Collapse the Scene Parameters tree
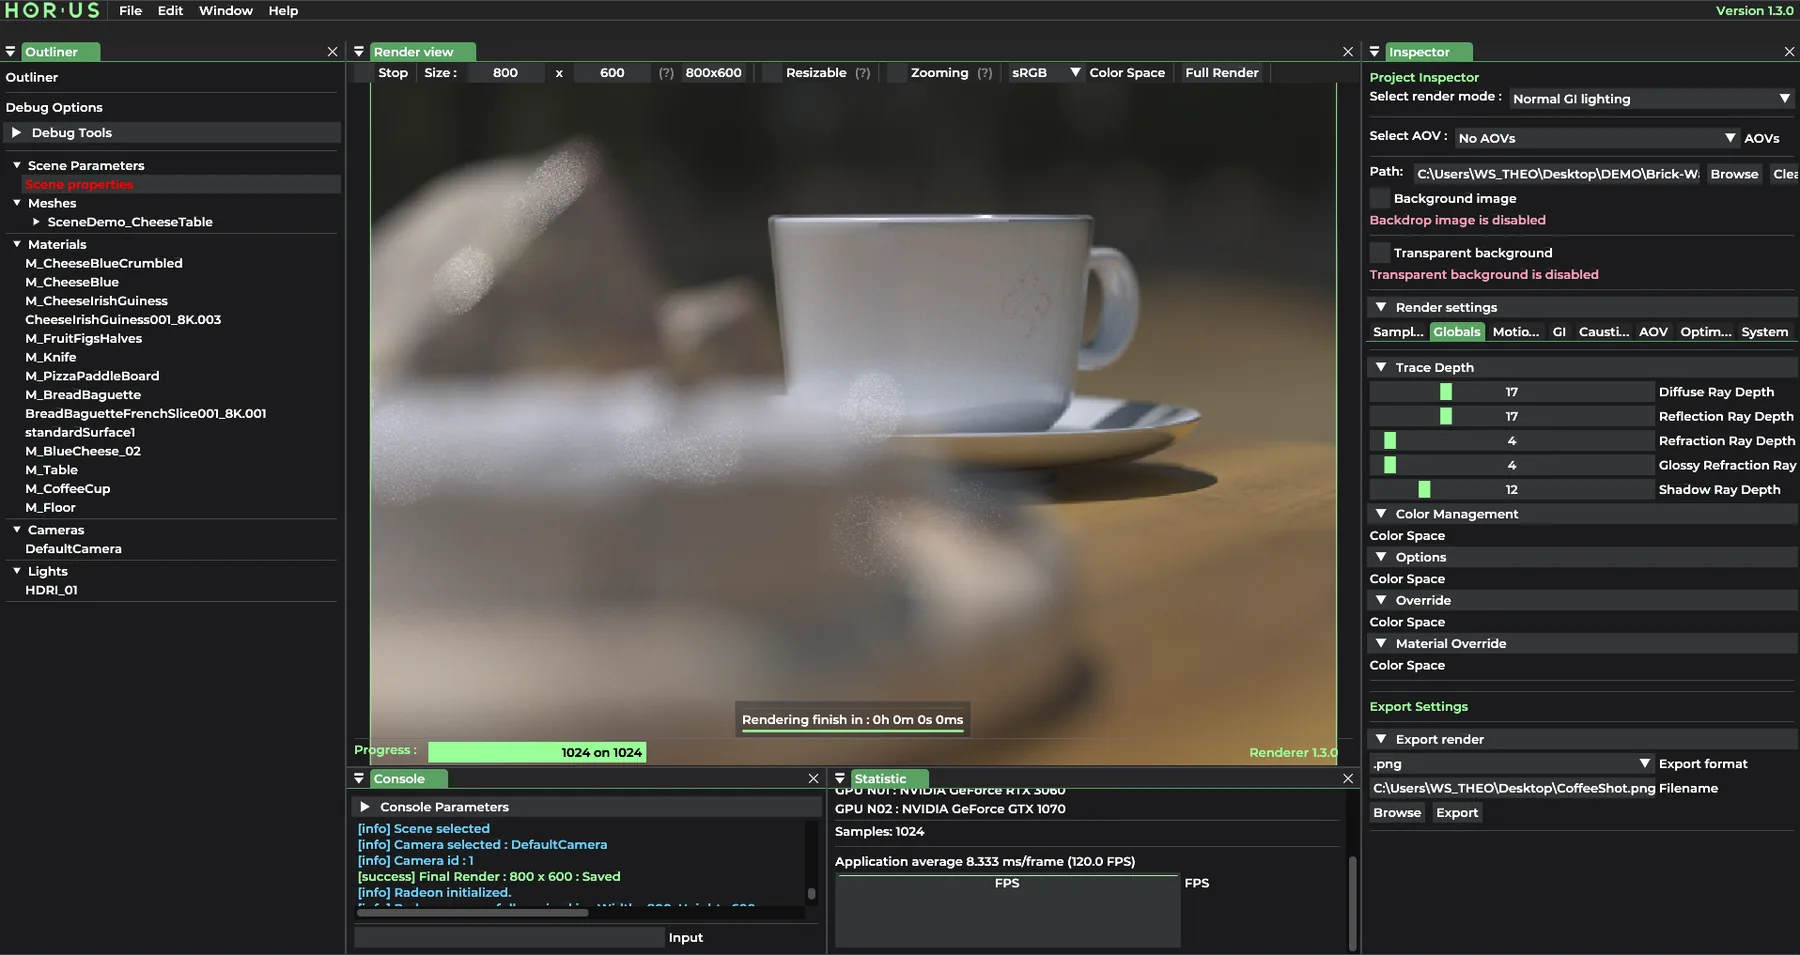 tap(17, 165)
